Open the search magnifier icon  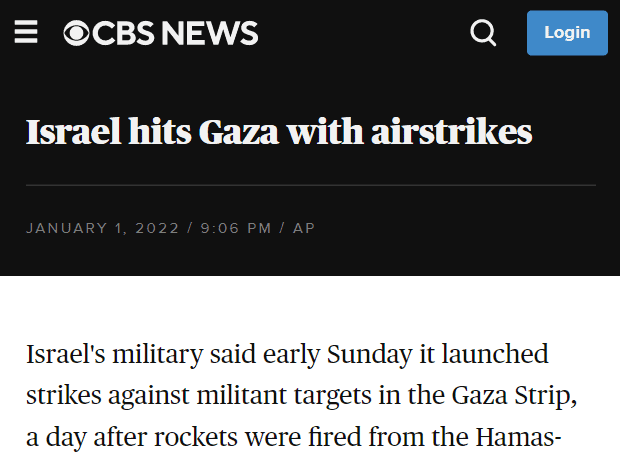(x=483, y=32)
